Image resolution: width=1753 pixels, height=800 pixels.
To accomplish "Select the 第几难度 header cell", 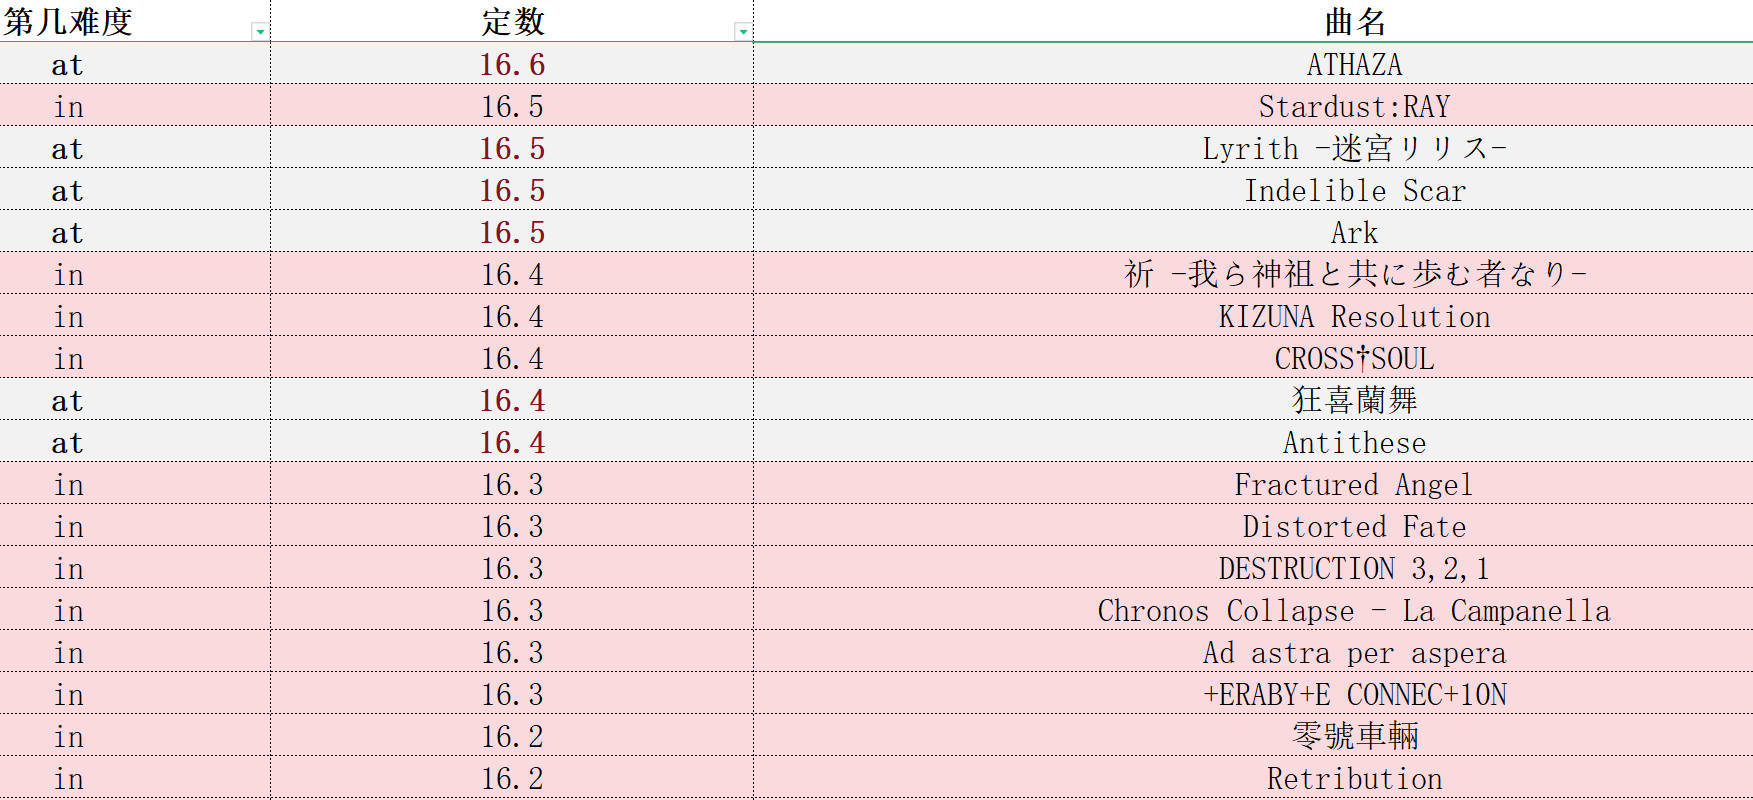I will [x=135, y=21].
